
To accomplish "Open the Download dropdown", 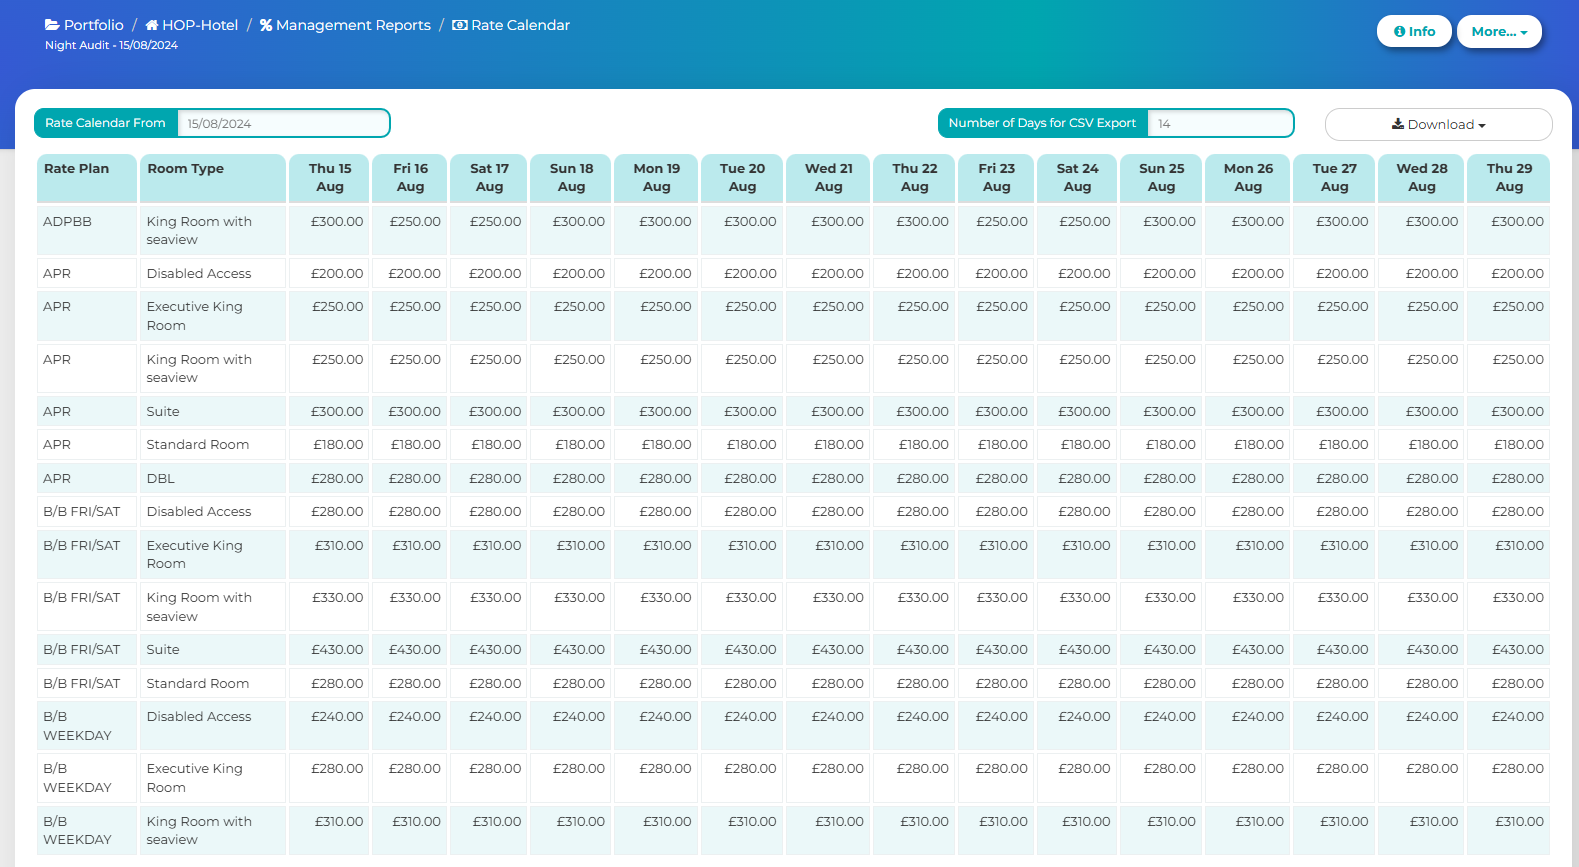I will 1438,124.
